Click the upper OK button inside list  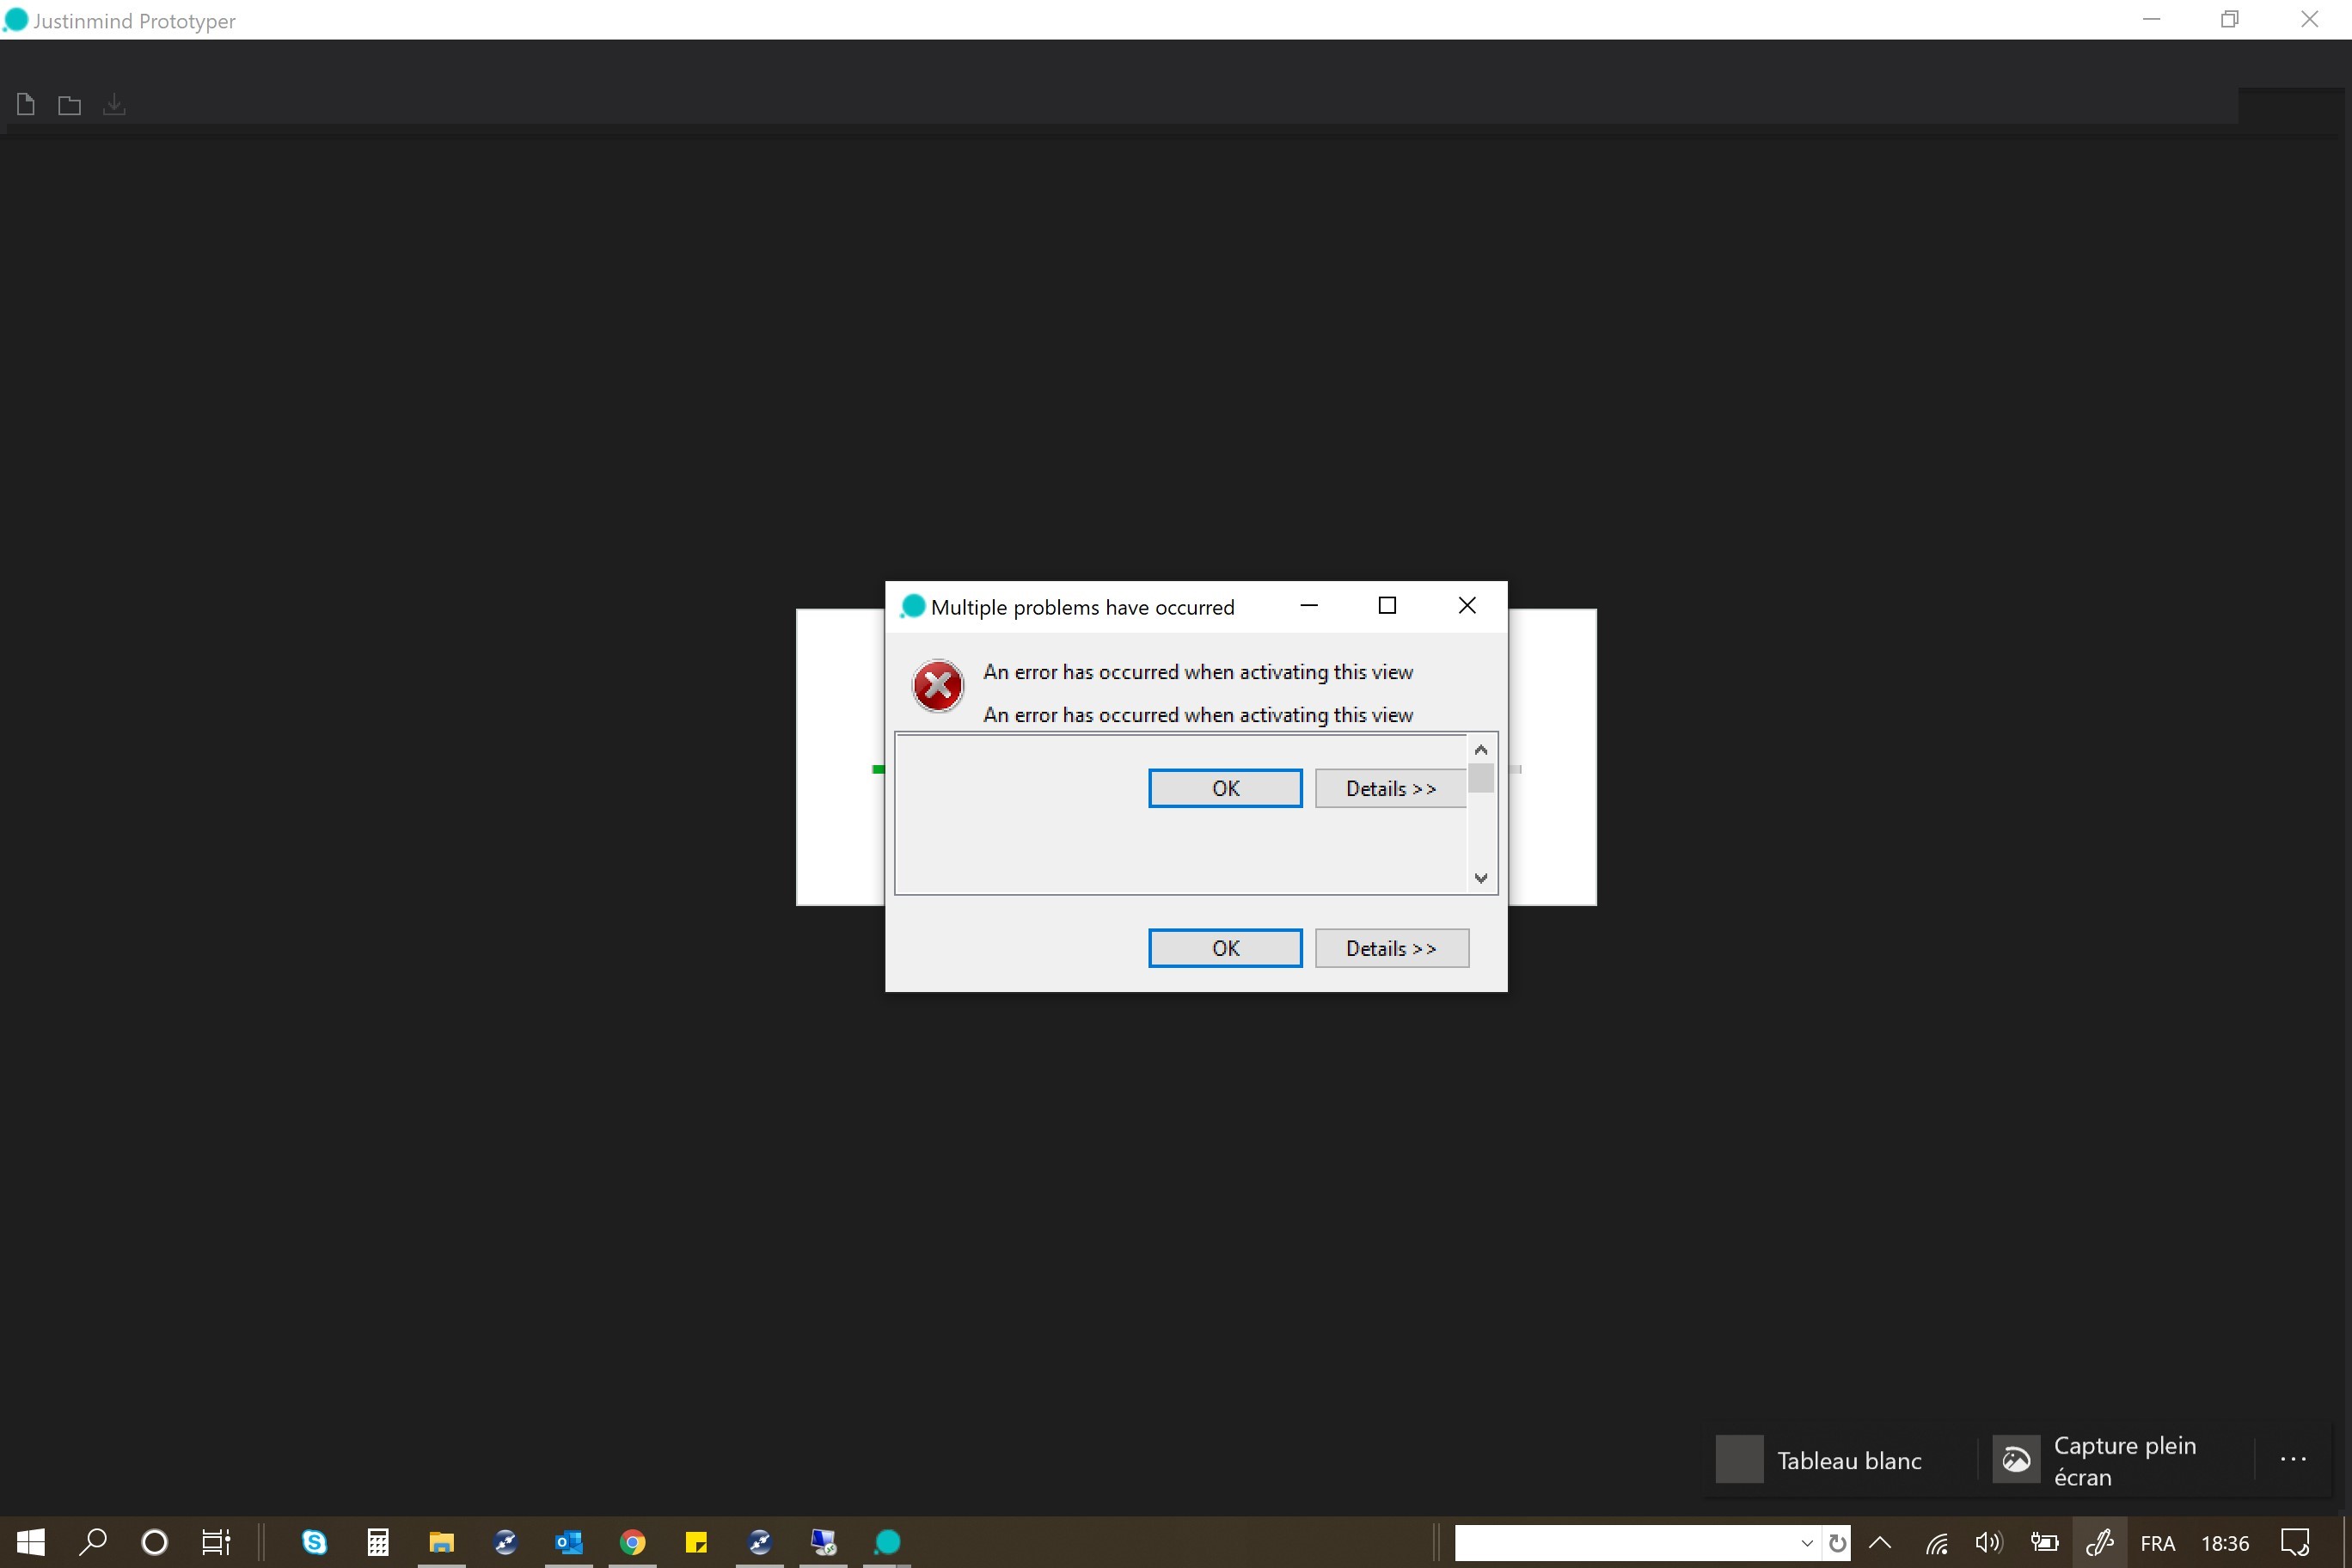(x=1224, y=788)
